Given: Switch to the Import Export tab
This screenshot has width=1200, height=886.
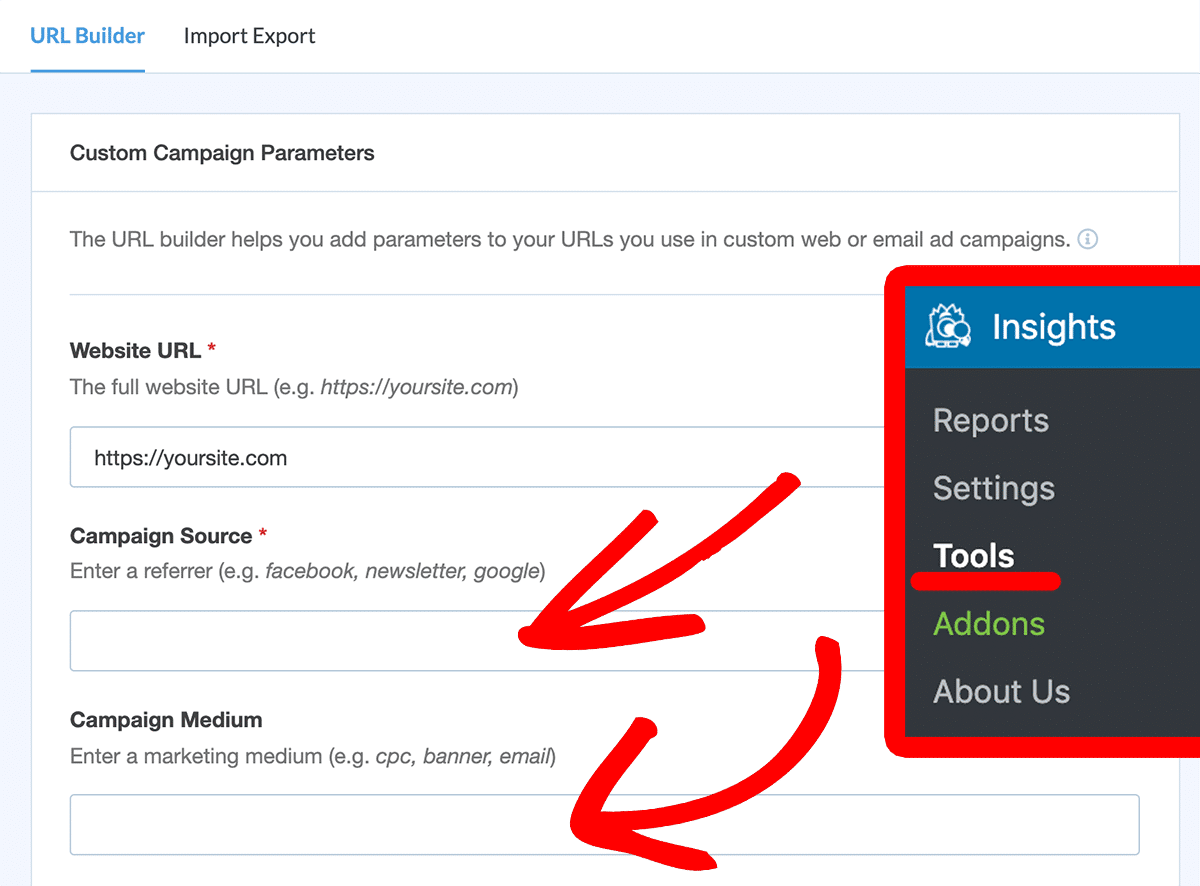Looking at the screenshot, I should coord(249,36).
